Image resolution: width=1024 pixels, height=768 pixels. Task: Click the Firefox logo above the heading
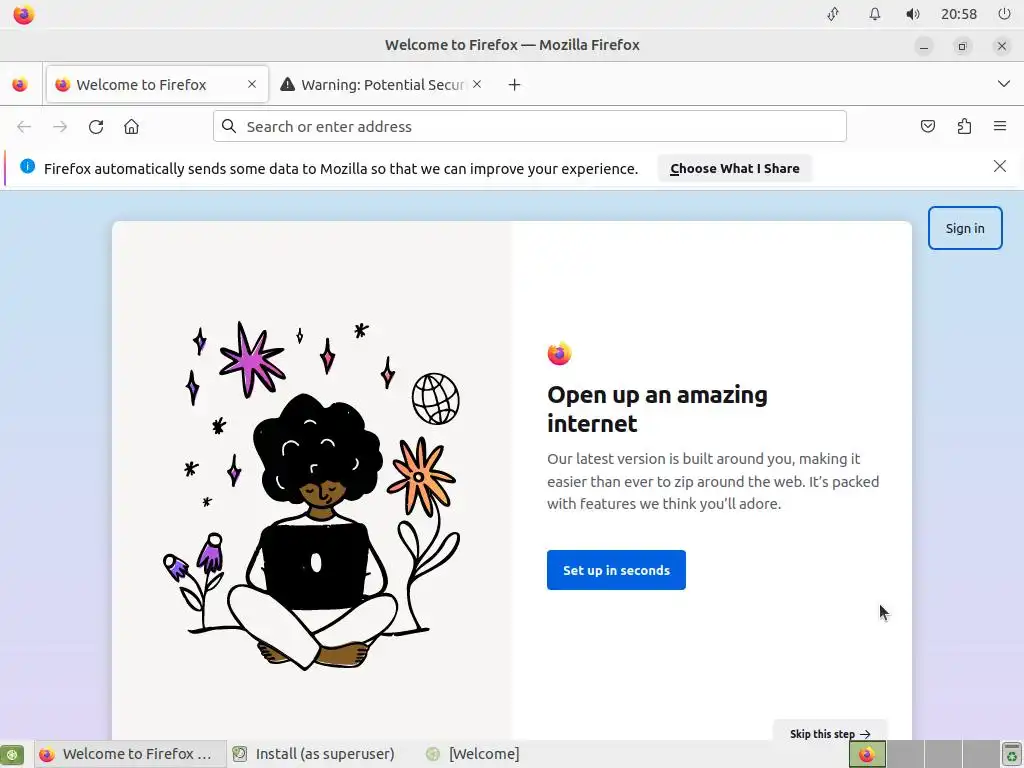pos(559,353)
